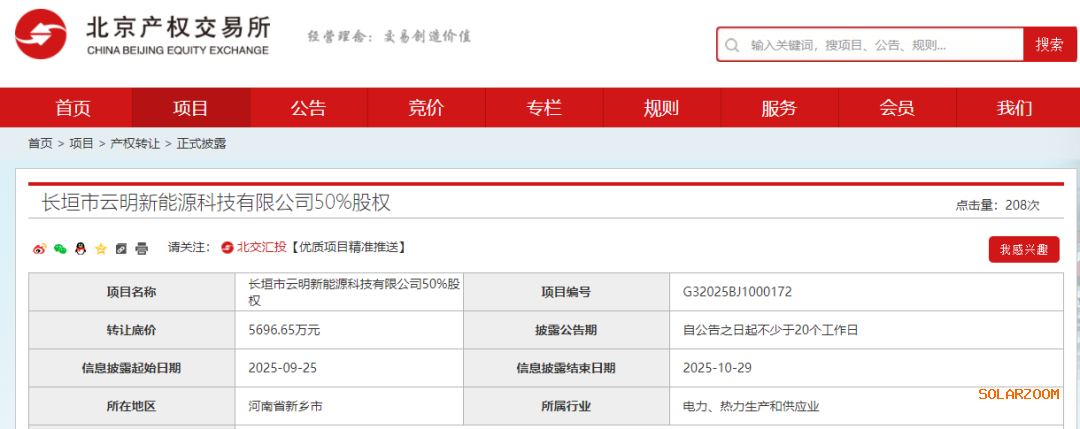
Task: Print the page using the printer icon
Action: (x=141, y=248)
